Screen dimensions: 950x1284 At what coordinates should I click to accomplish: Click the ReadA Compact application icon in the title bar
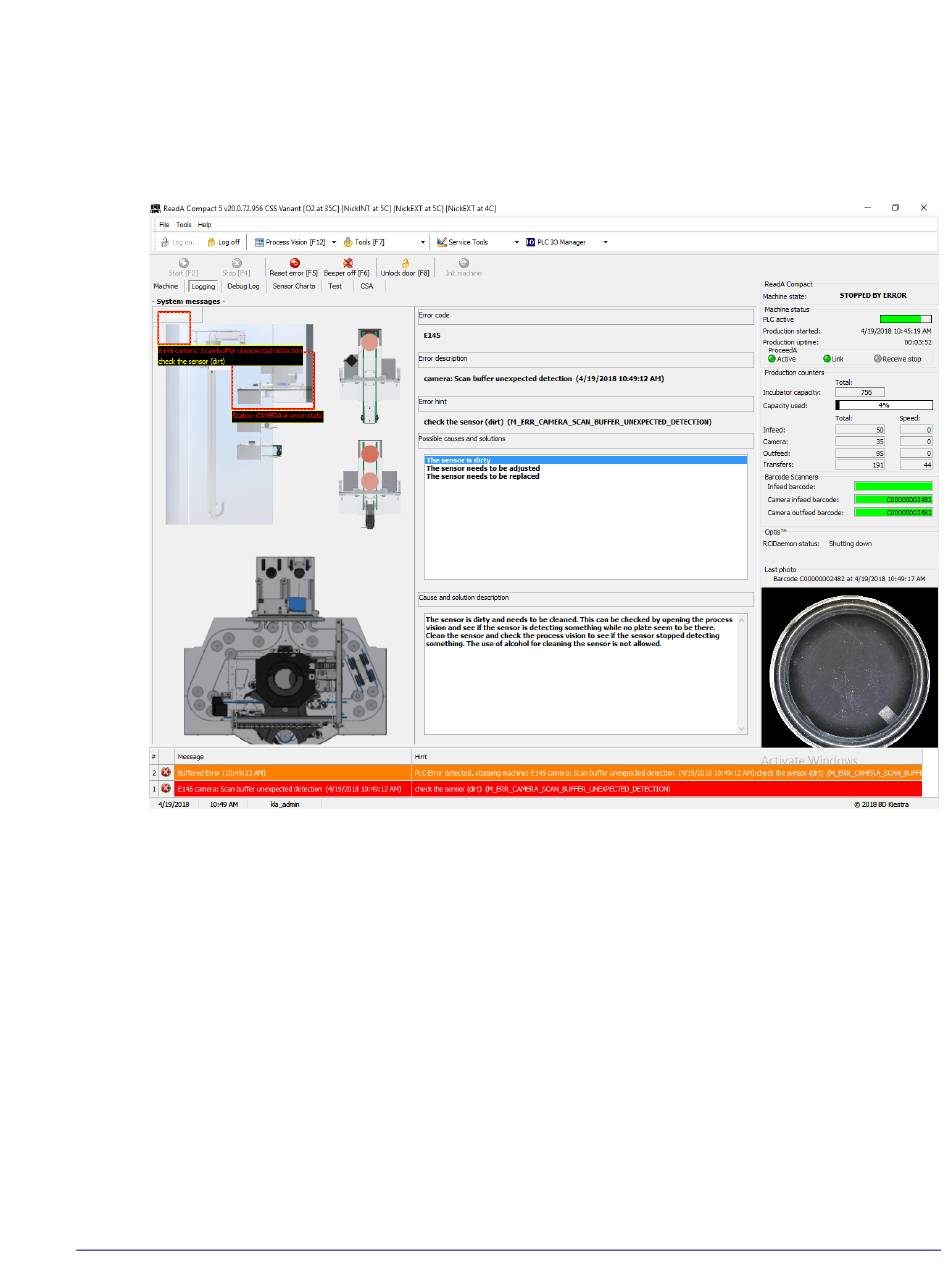[x=155, y=208]
